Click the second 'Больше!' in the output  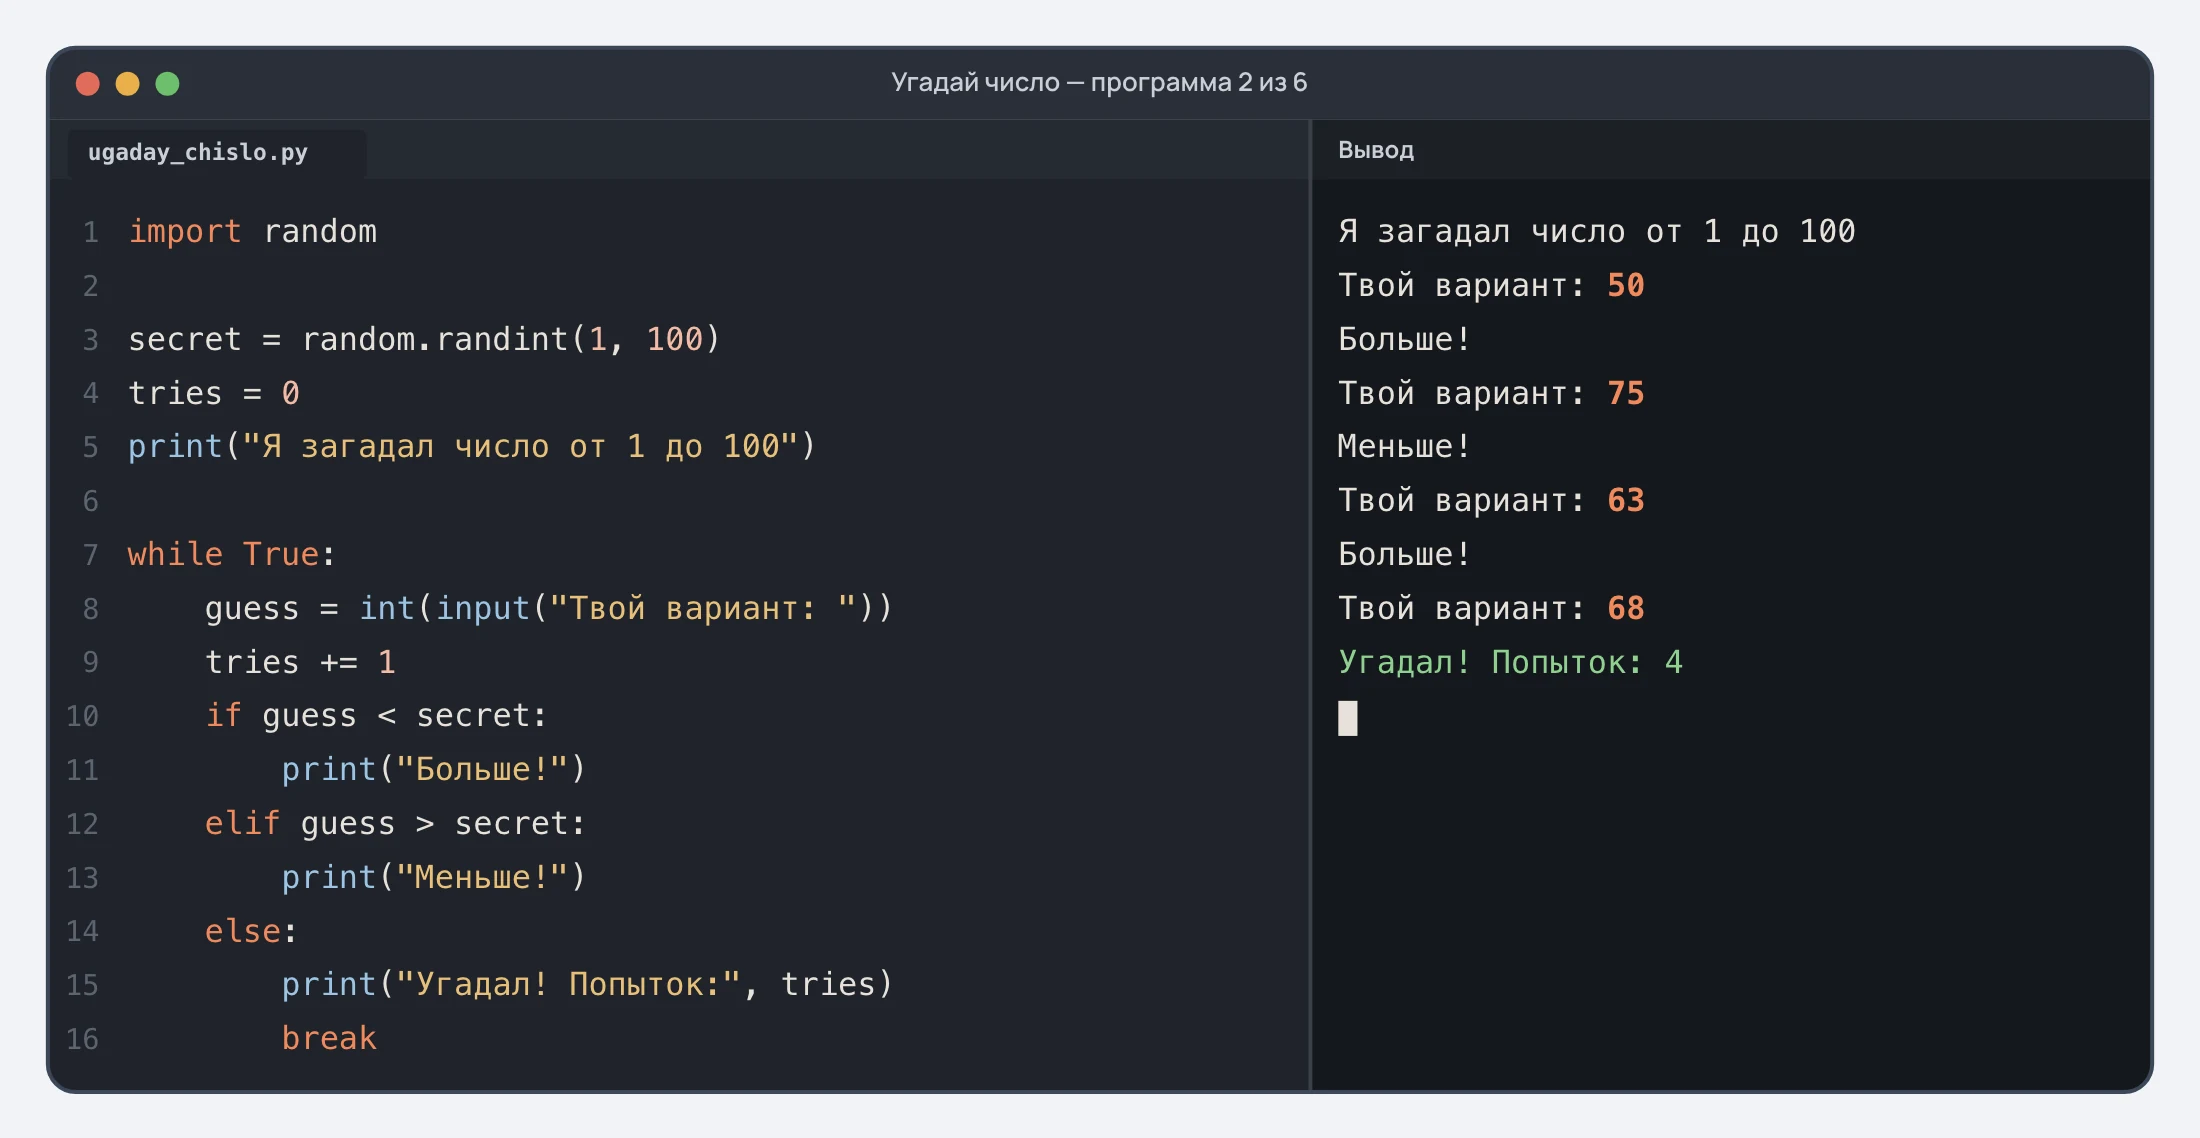click(x=1404, y=554)
